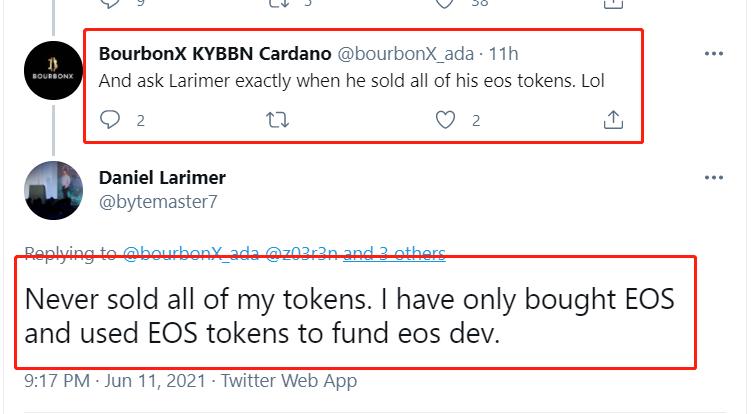Open the BourbonX profile avatar

pyautogui.click(x=54, y=68)
